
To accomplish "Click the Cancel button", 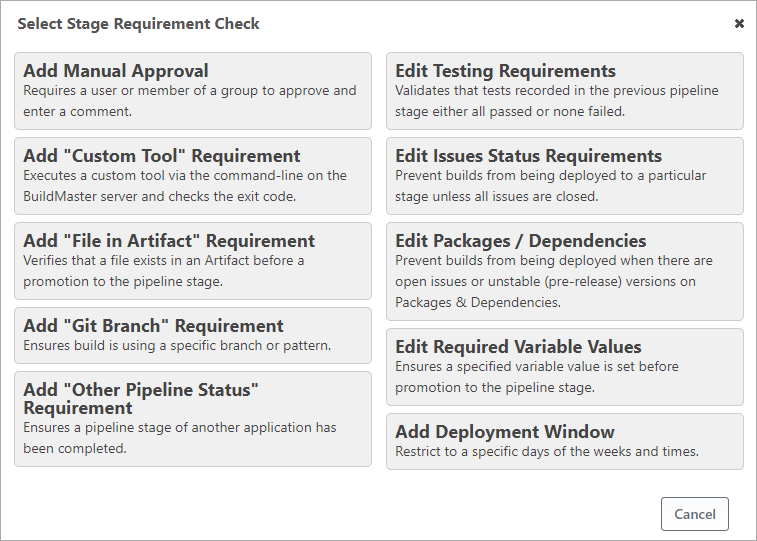I will pyautogui.click(x=694, y=514).
